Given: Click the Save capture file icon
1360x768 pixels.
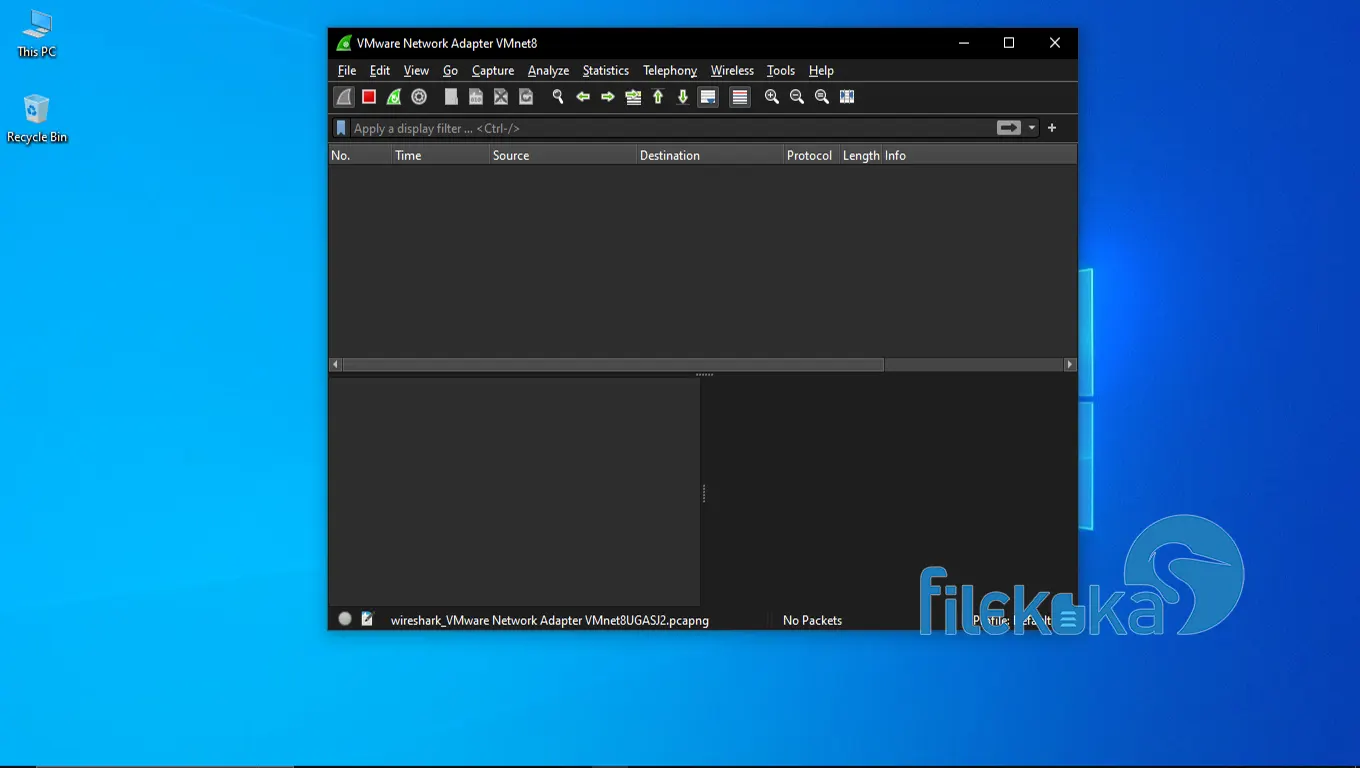Looking at the screenshot, I should pyautogui.click(x=476, y=97).
